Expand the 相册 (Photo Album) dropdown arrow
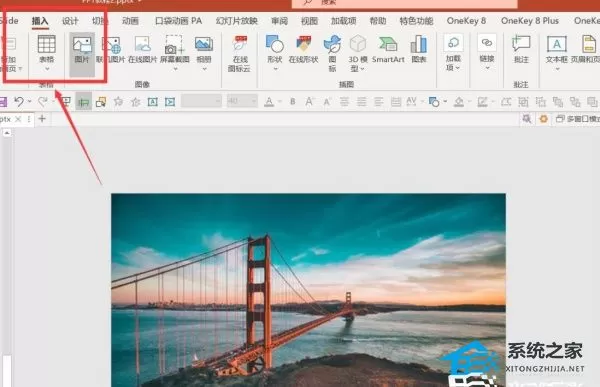The width and height of the screenshot is (600, 387). (204, 69)
